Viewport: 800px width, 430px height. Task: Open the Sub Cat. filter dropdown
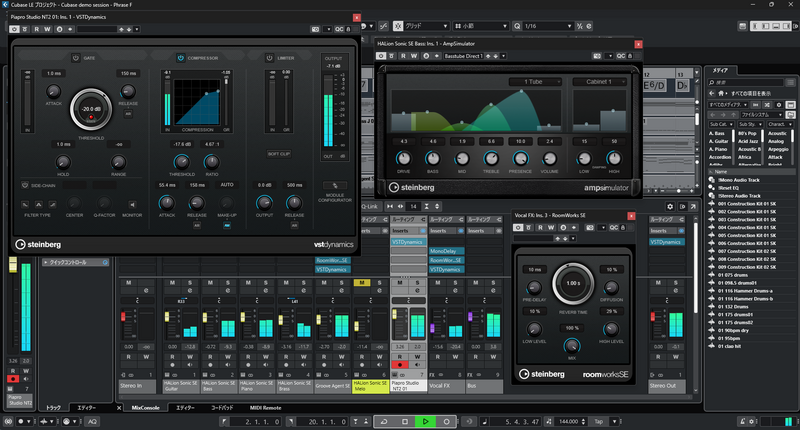coord(720,124)
